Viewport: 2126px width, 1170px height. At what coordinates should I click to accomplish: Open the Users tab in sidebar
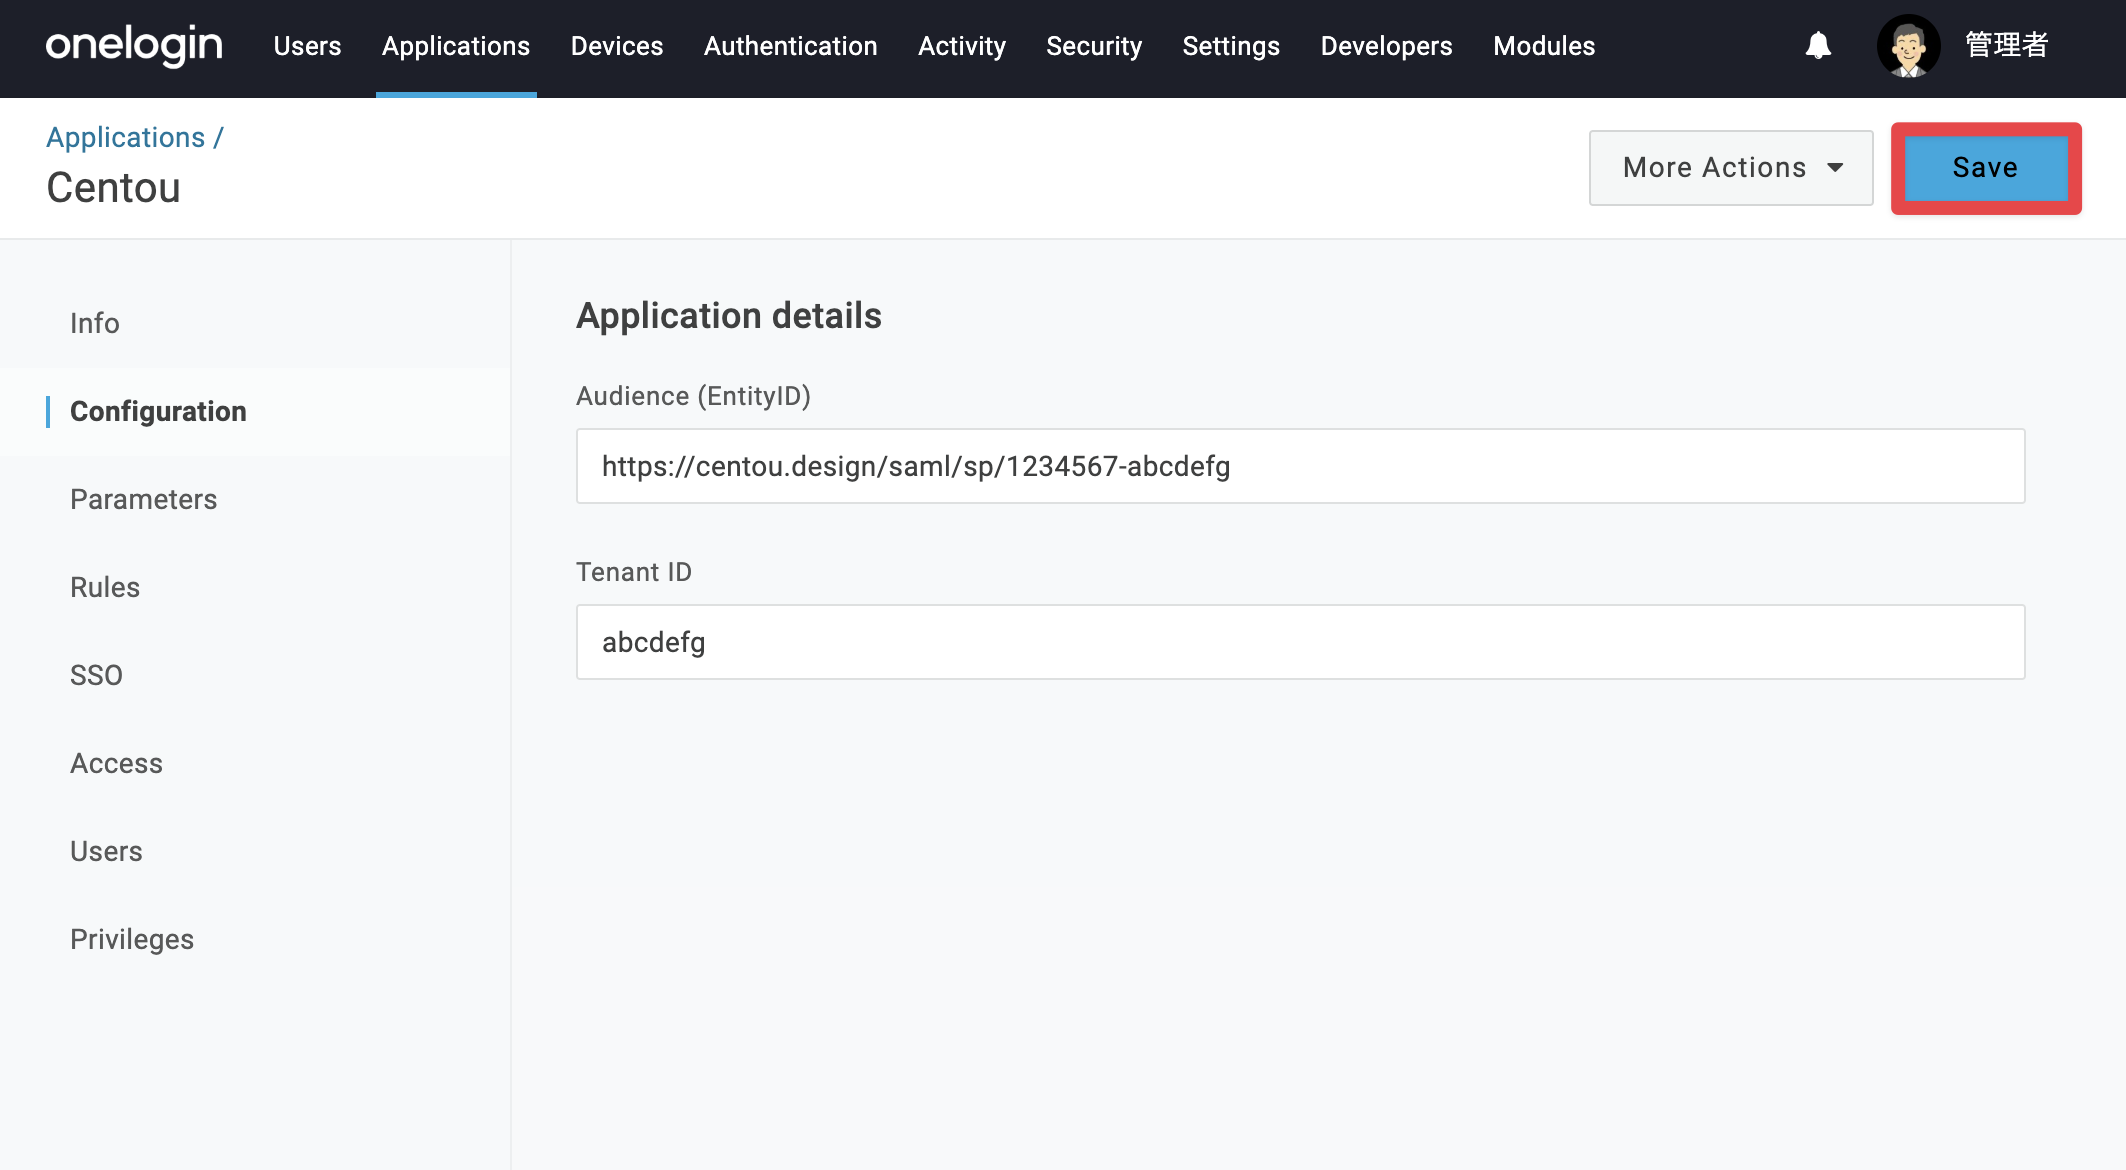coord(106,851)
